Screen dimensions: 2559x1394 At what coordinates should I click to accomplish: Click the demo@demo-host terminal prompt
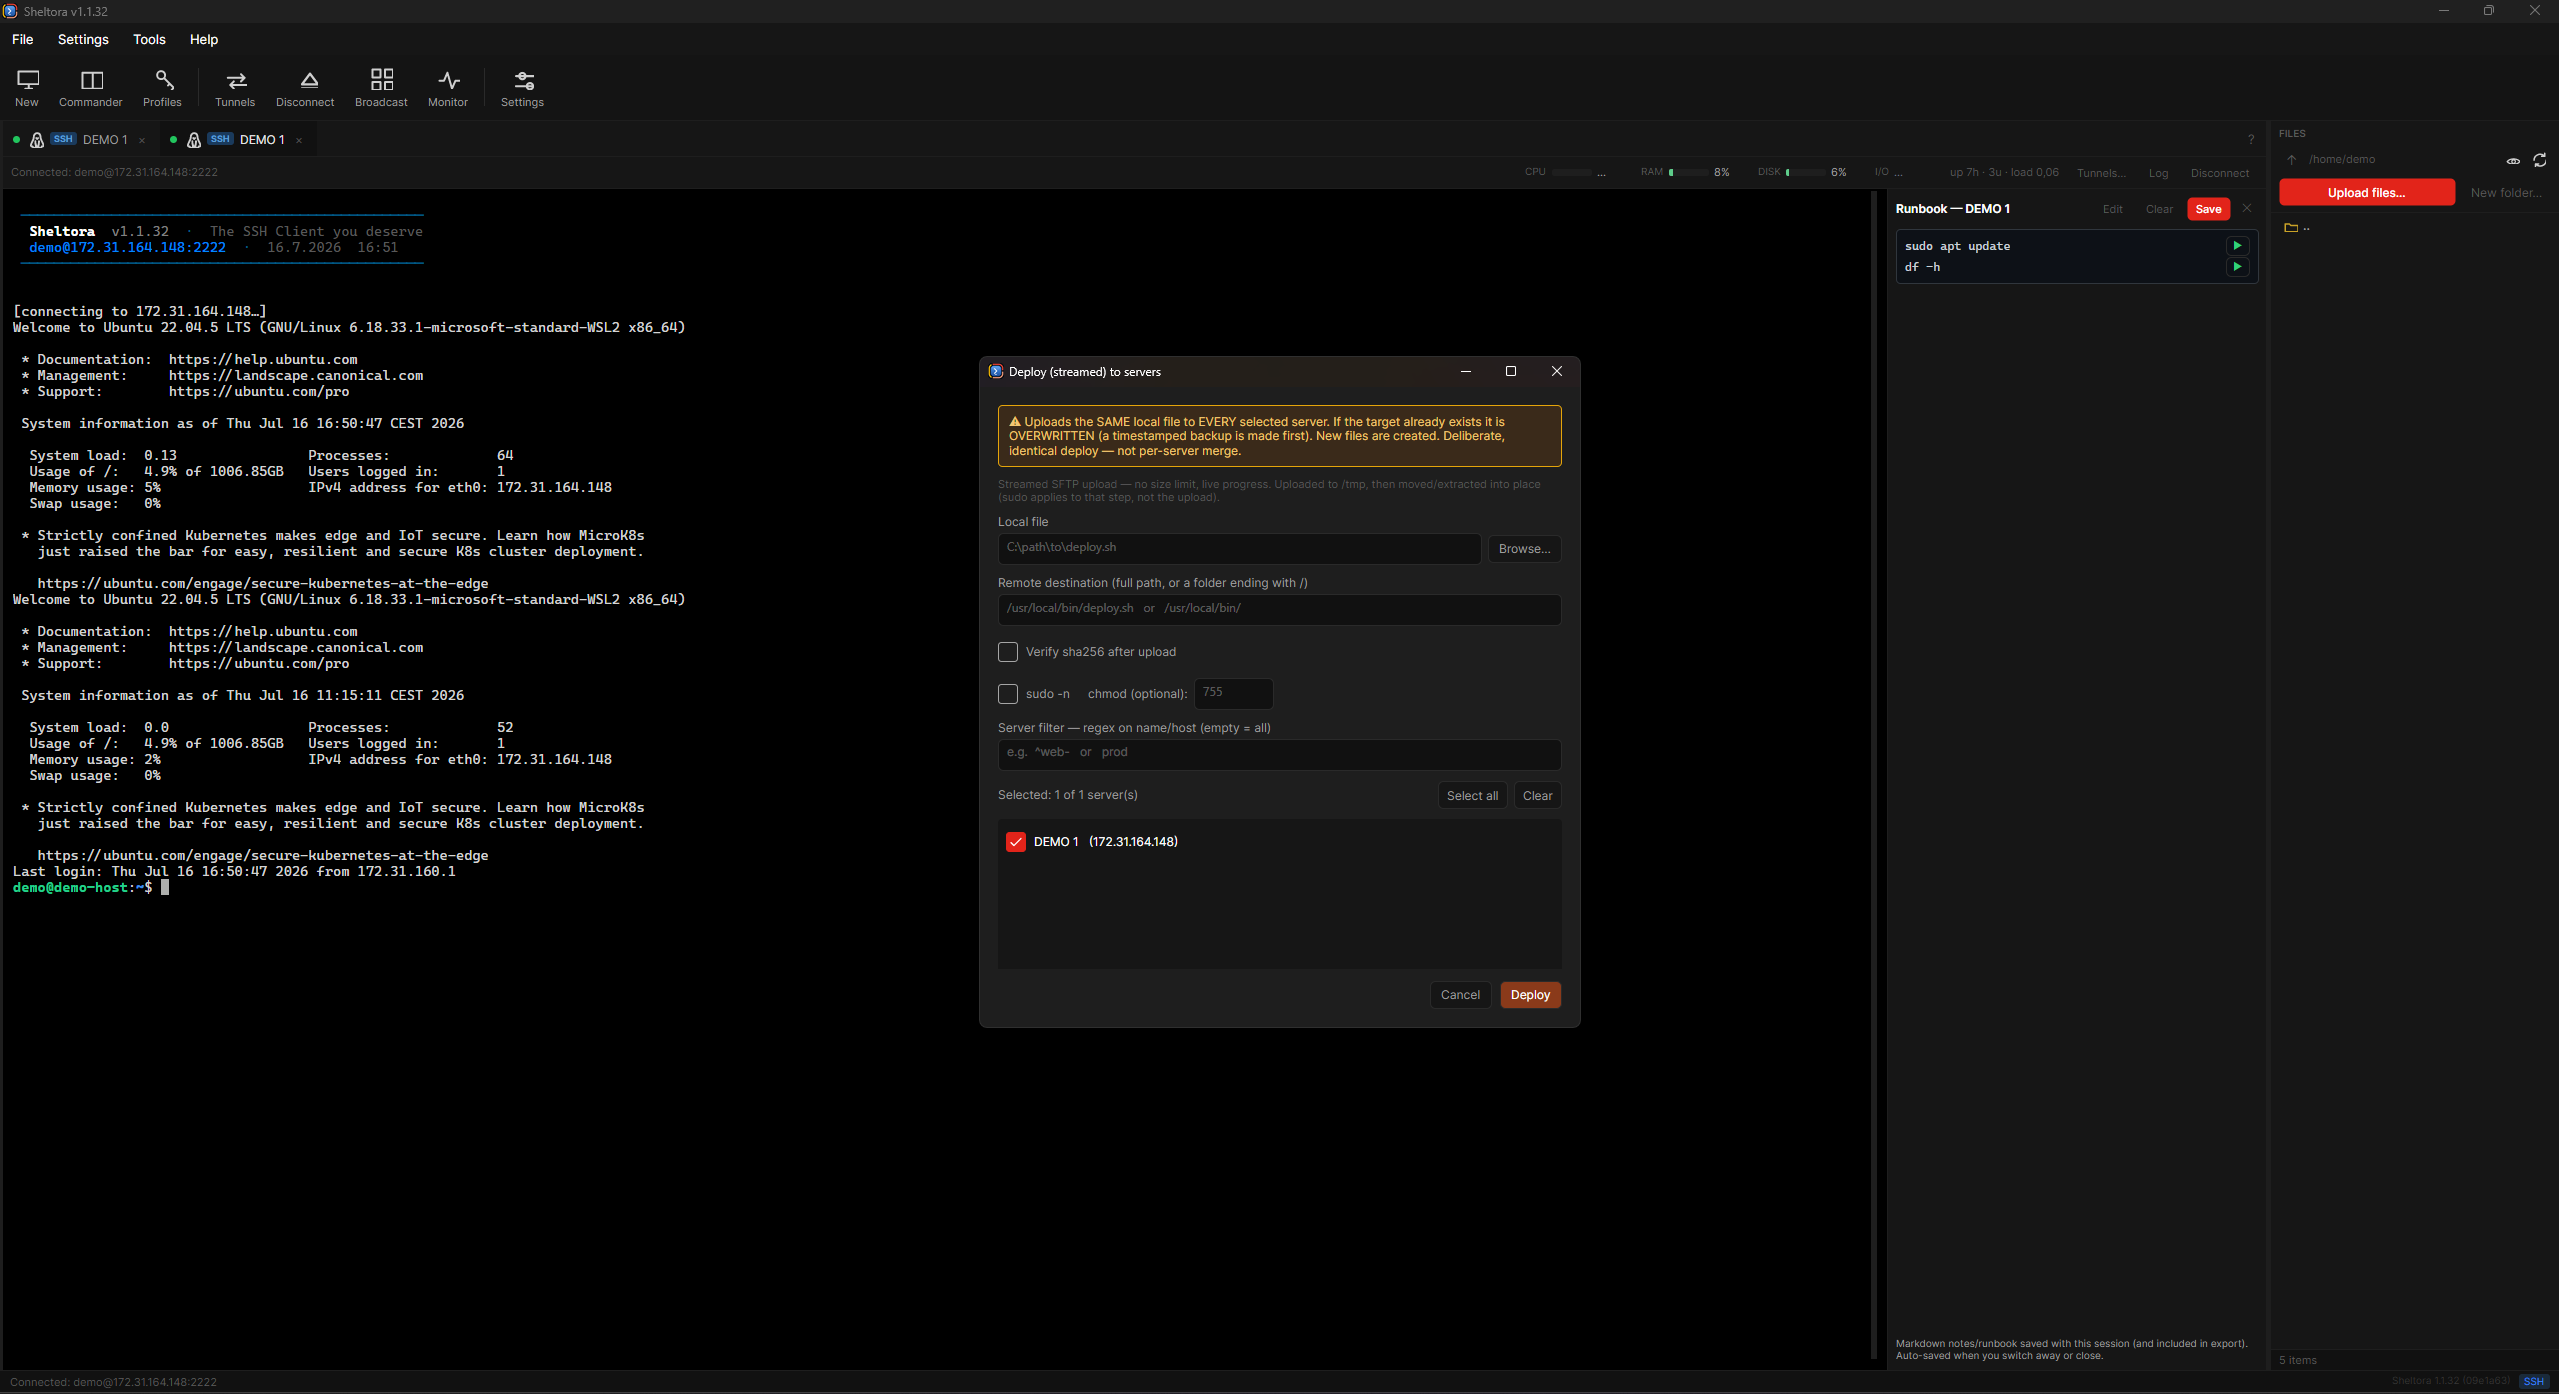coord(82,887)
